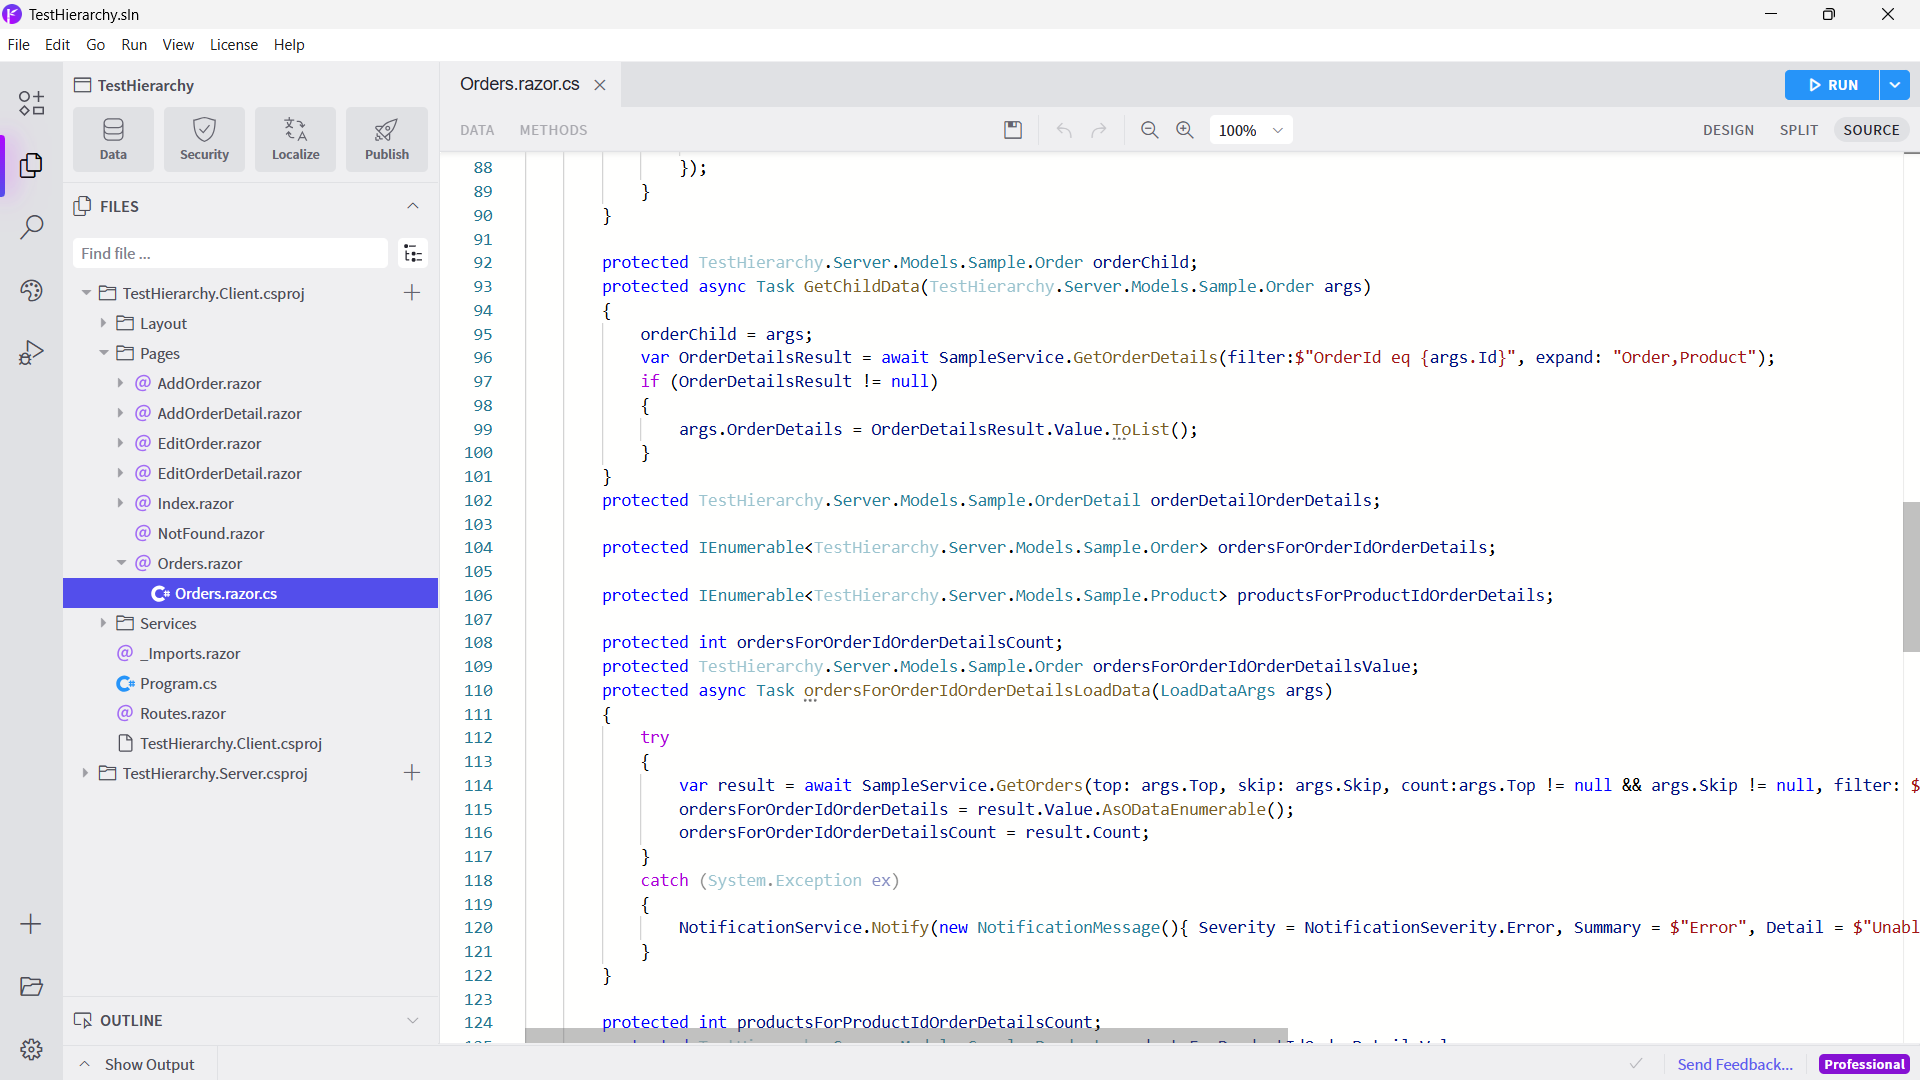Click the Localize icon

coord(295,139)
